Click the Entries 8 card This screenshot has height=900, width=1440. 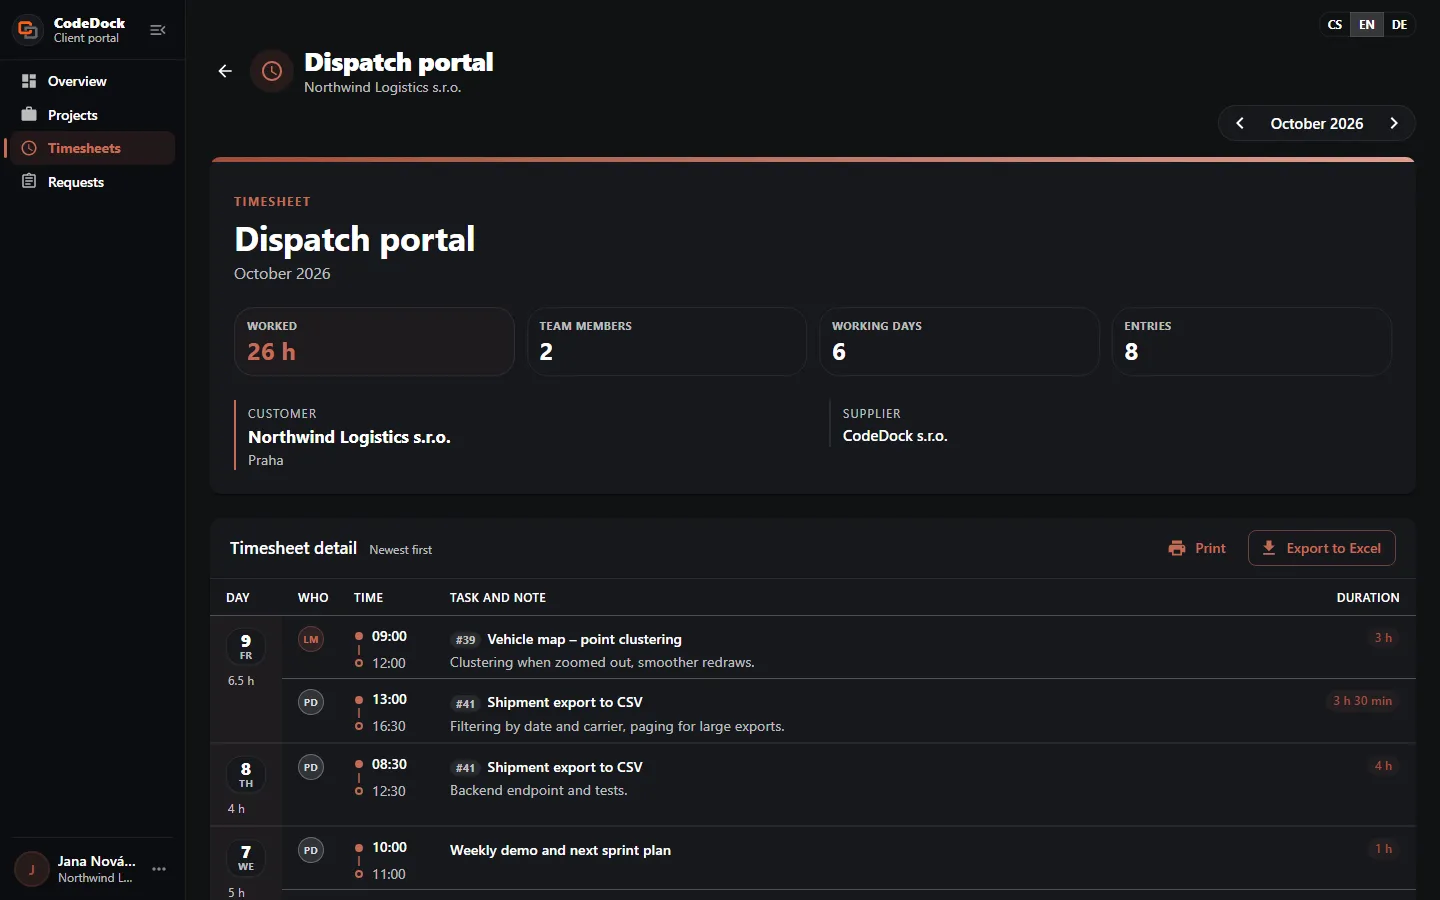1251,342
